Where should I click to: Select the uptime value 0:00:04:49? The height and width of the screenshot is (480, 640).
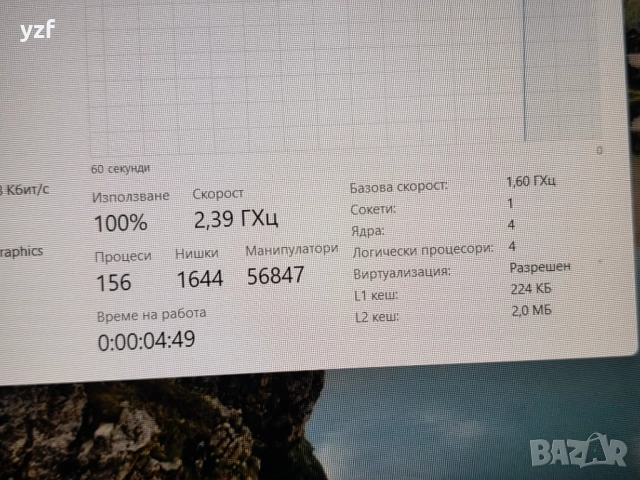[146, 339]
